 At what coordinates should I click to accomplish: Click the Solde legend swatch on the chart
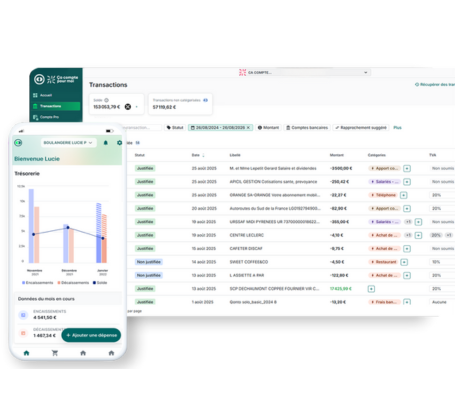[x=94, y=283]
